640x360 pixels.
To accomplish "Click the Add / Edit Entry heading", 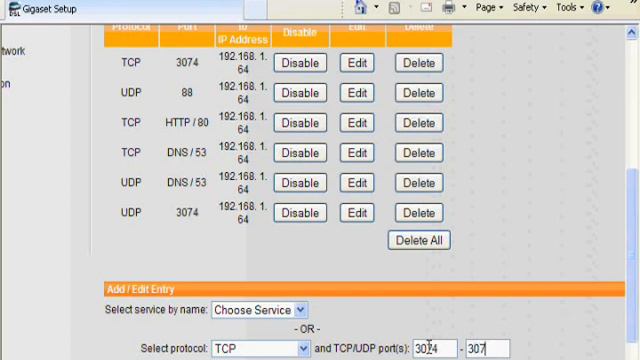I will pos(140,289).
